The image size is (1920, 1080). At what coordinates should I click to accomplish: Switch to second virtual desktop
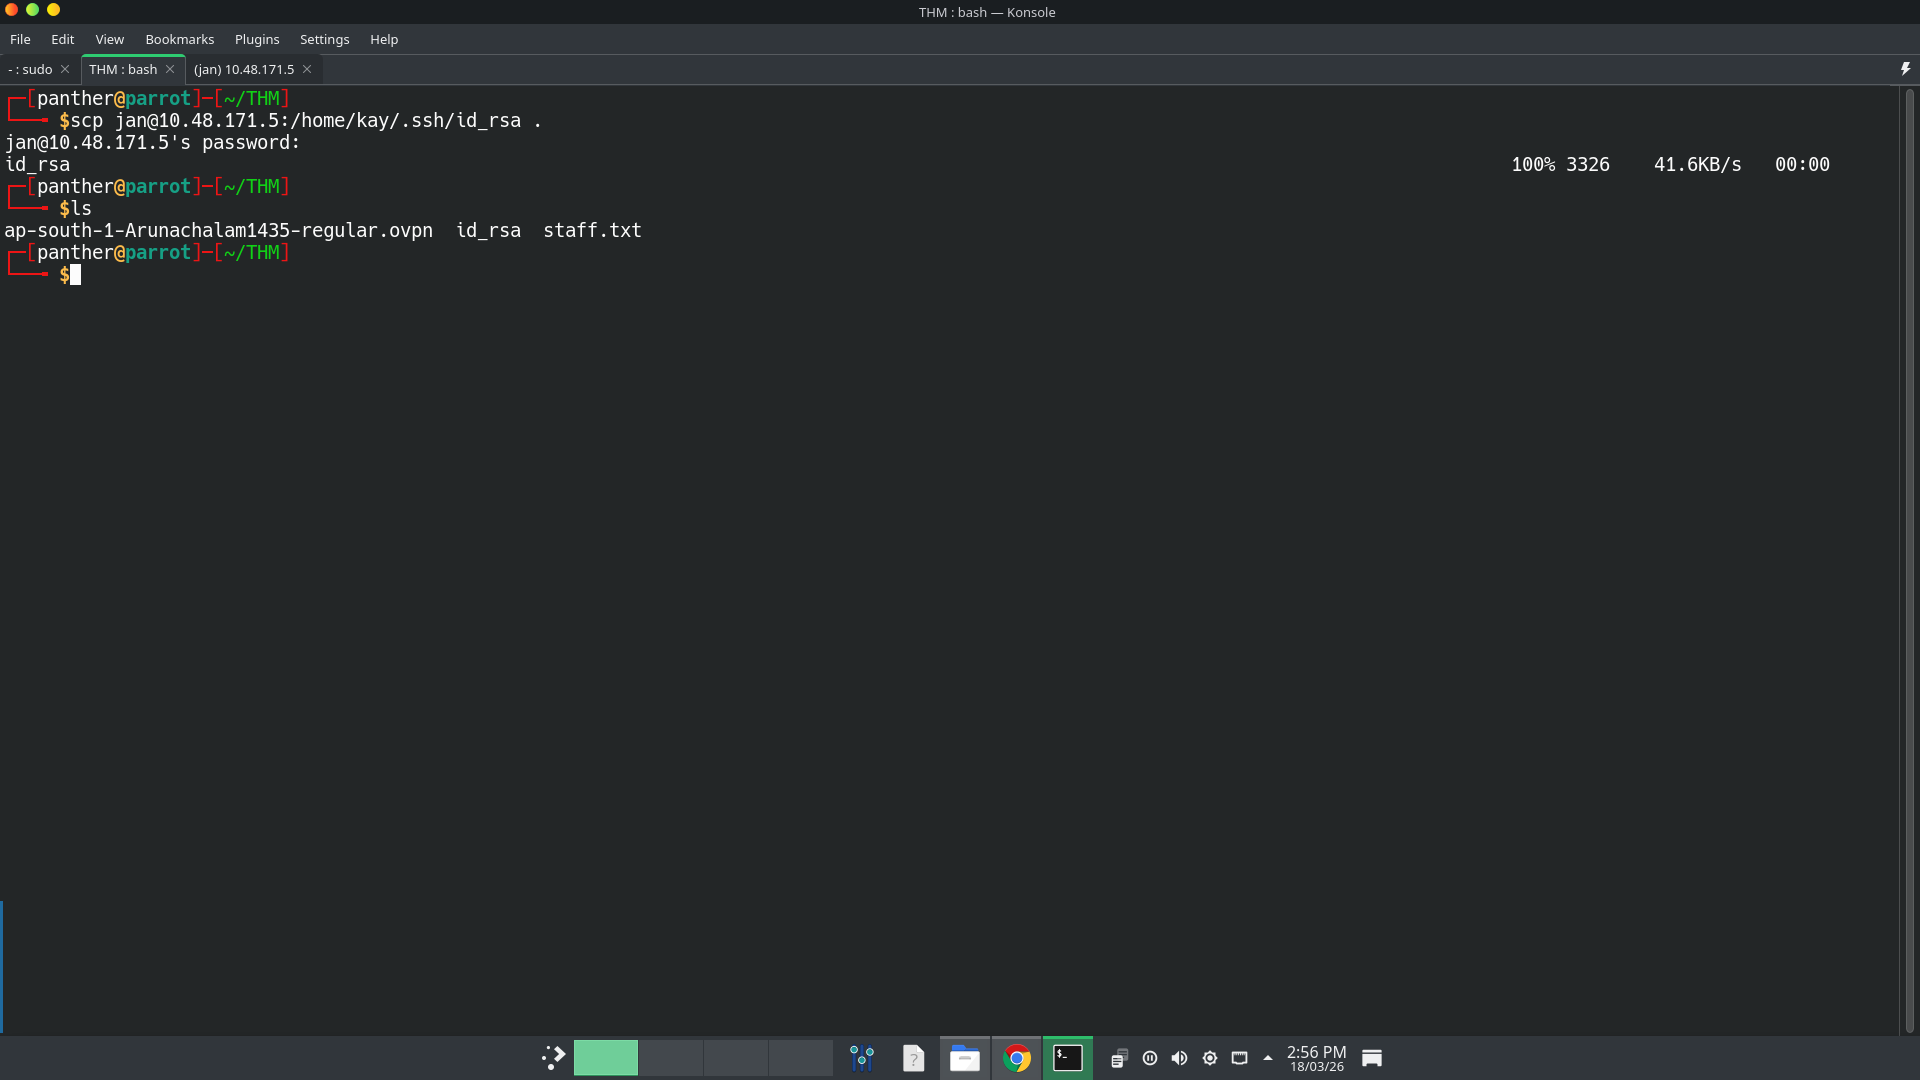tap(671, 1058)
